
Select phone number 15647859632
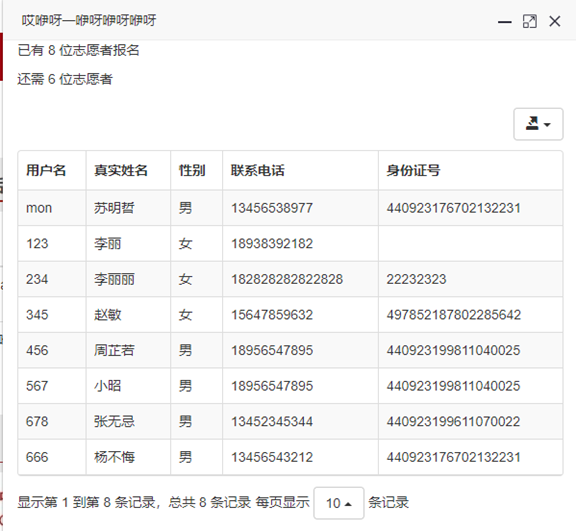click(x=272, y=315)
